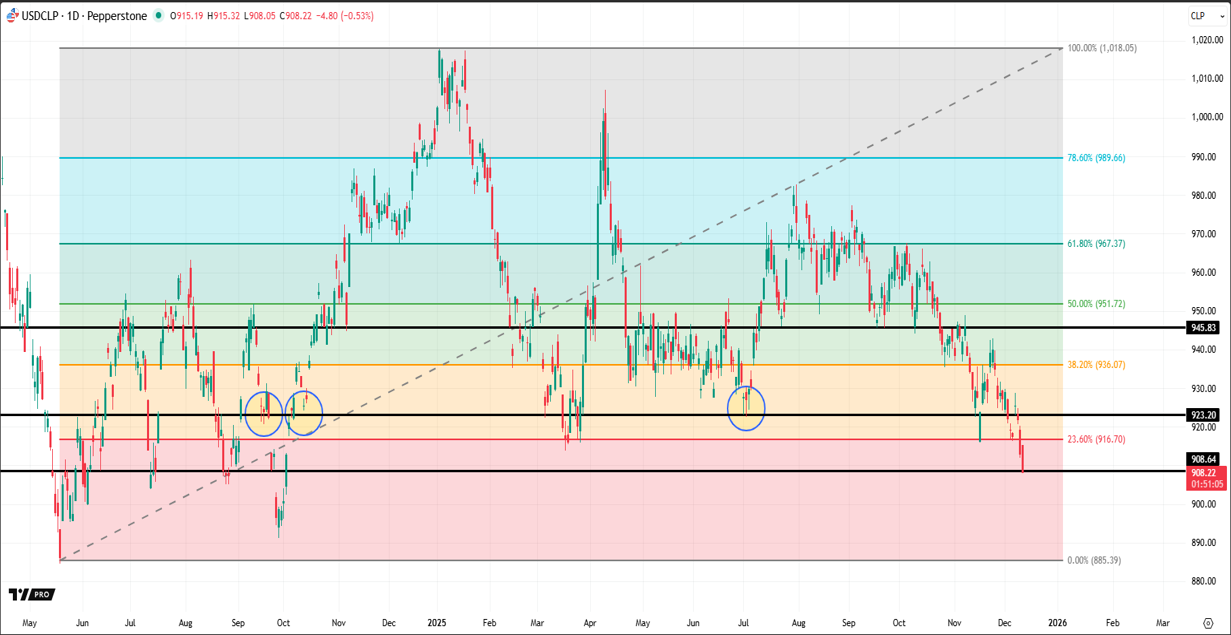This screenshot has height=635, width=1231.
Task: Open the CLP currency dropdown
Action: coord(1197,15)
